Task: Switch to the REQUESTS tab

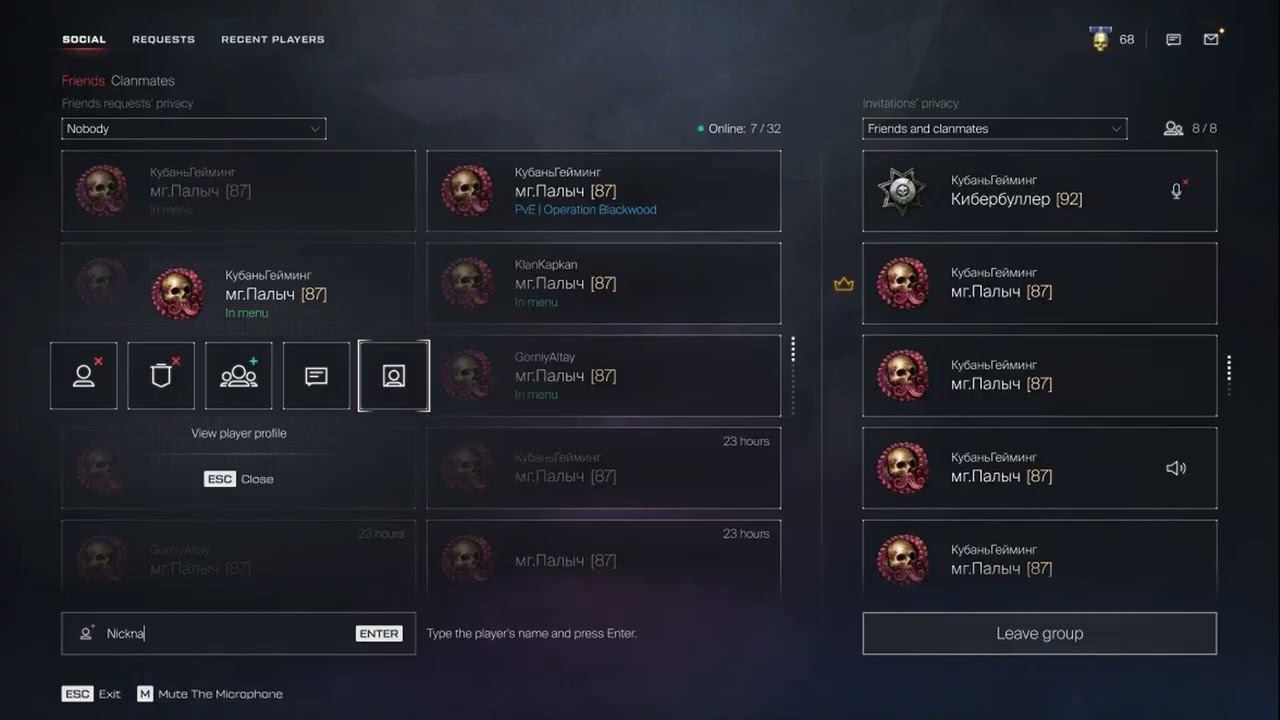Action: [x=163, y=40]
